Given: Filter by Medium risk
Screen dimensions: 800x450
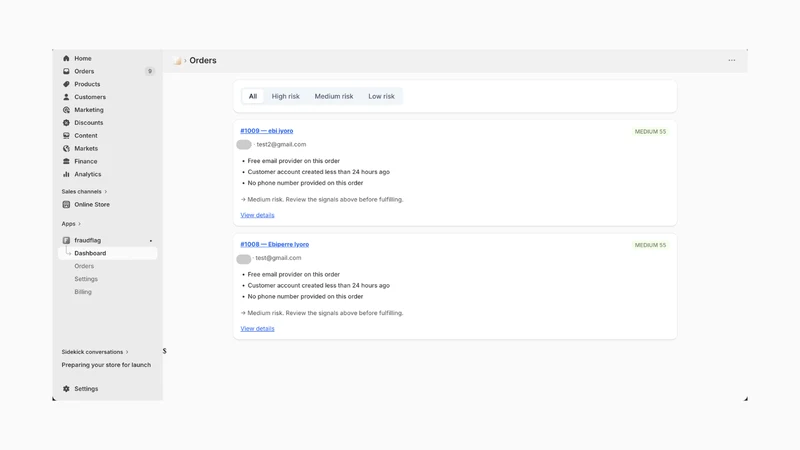Looking at the screenshot, I should 334,96.
